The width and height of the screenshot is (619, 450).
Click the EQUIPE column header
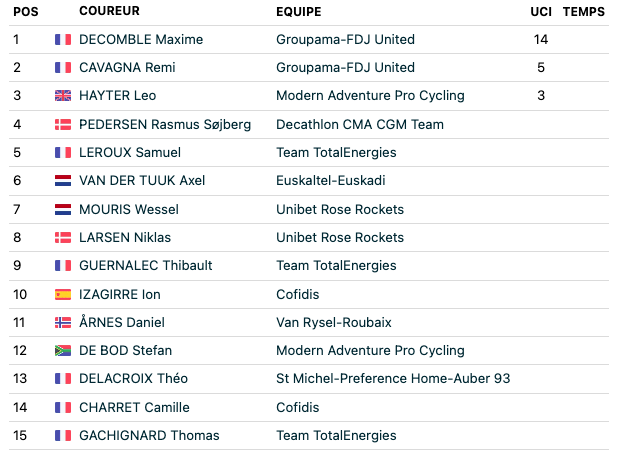tap(299, 11)
